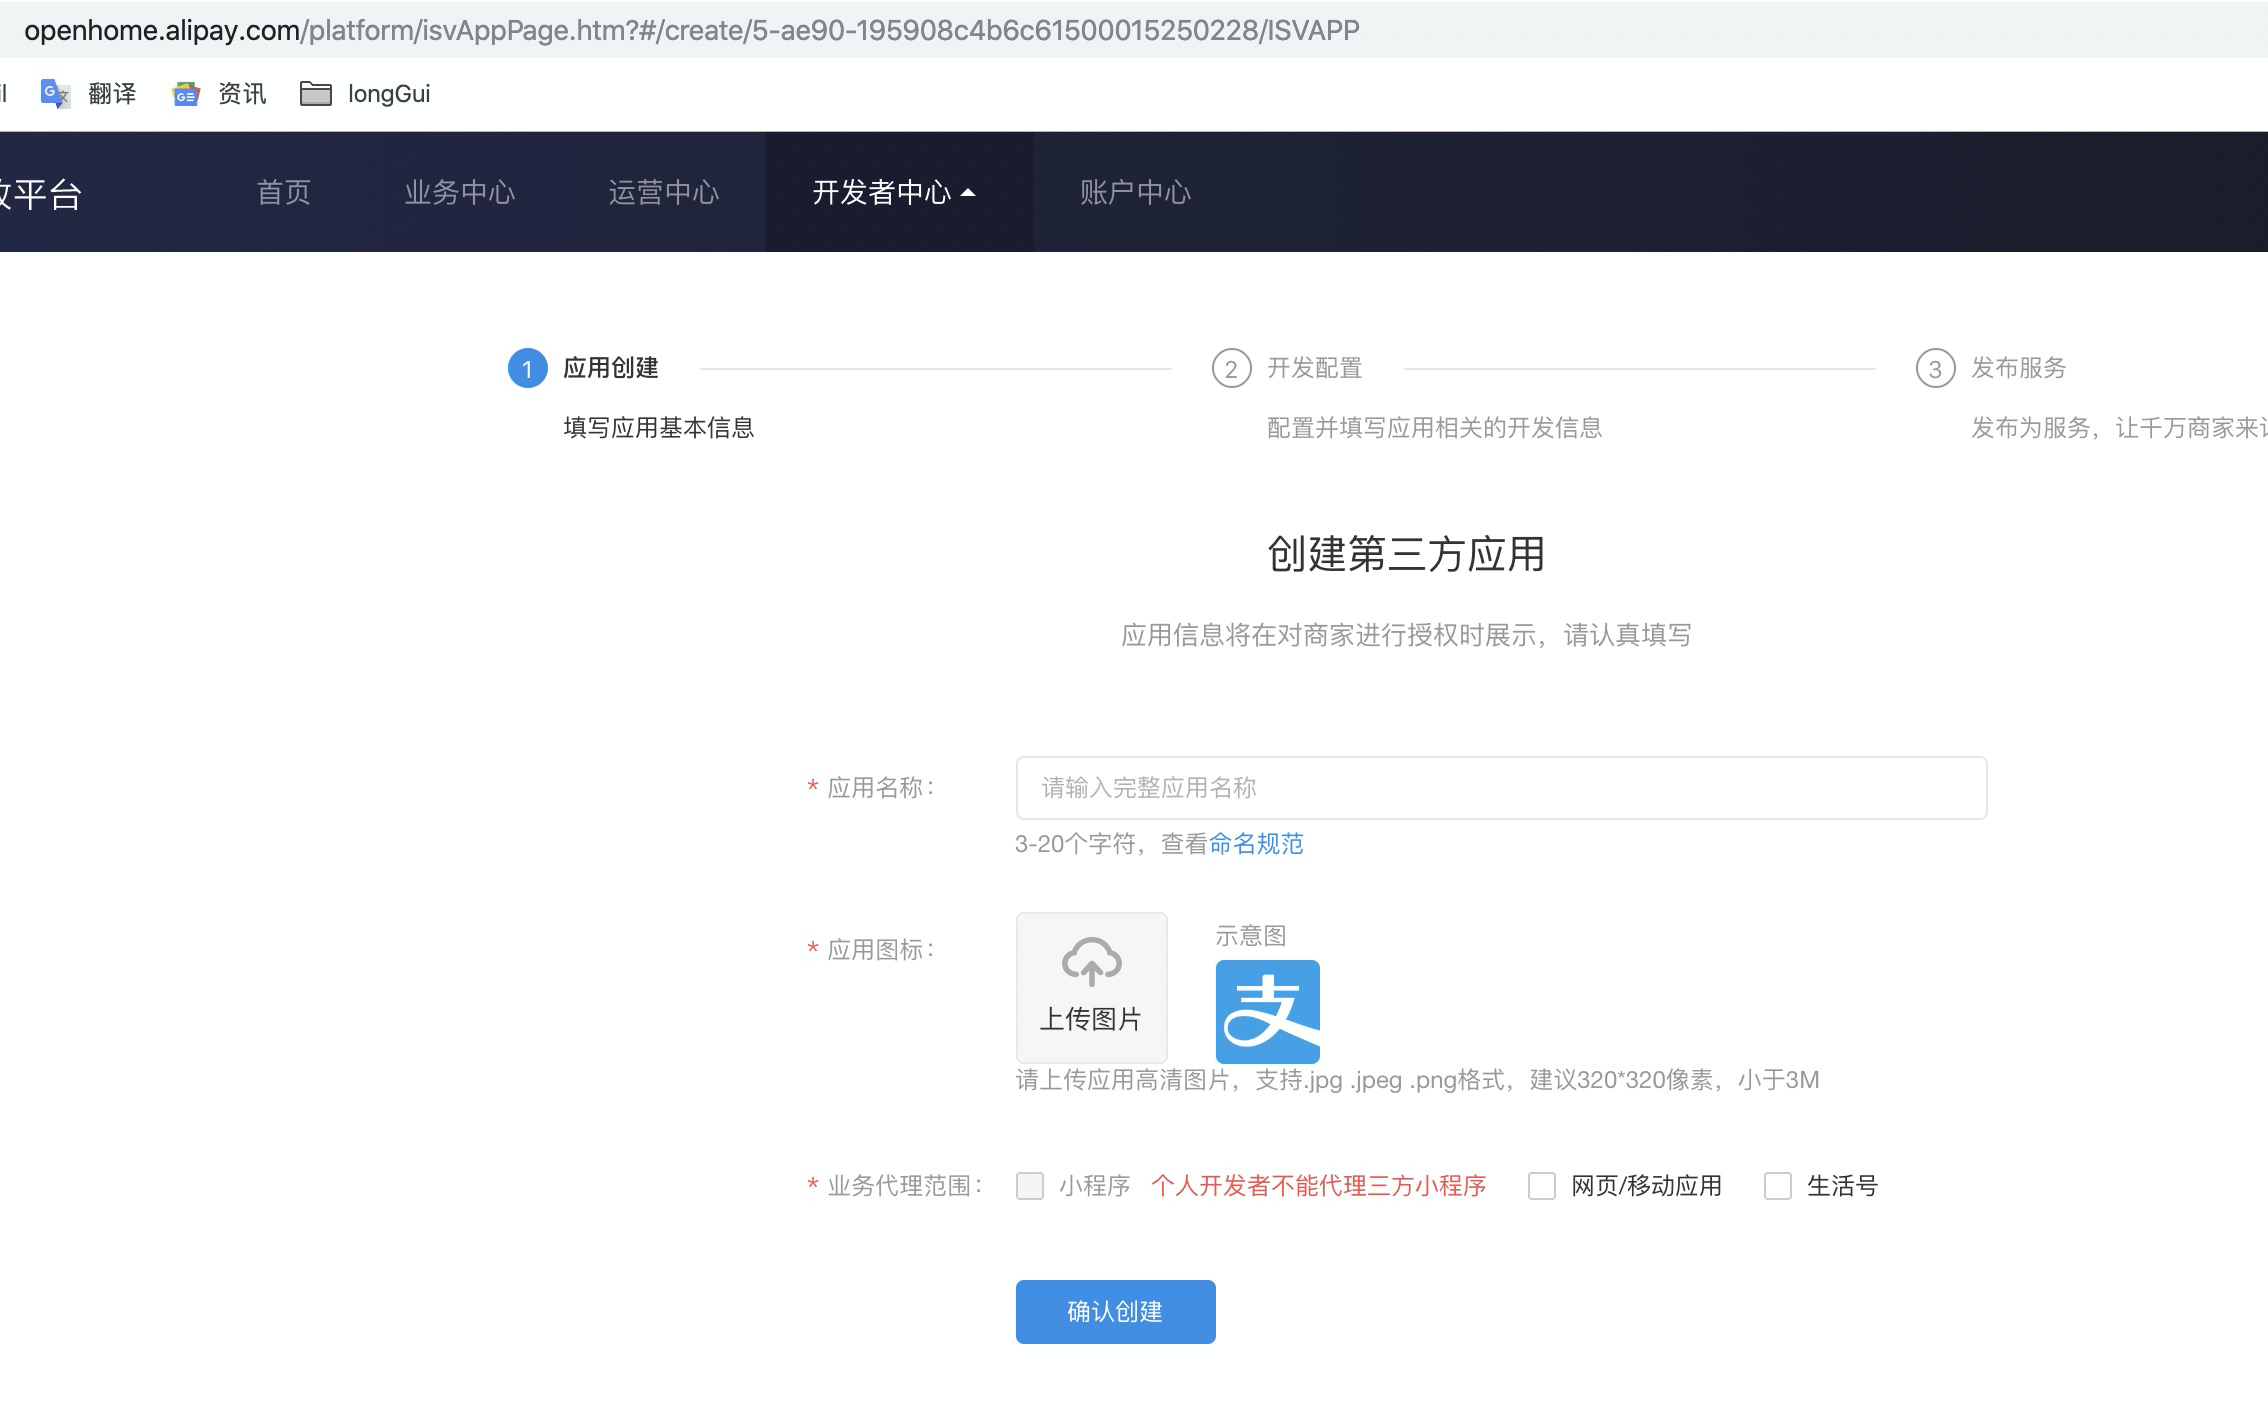Click the 应用名称 input field

pos(1499,788)
